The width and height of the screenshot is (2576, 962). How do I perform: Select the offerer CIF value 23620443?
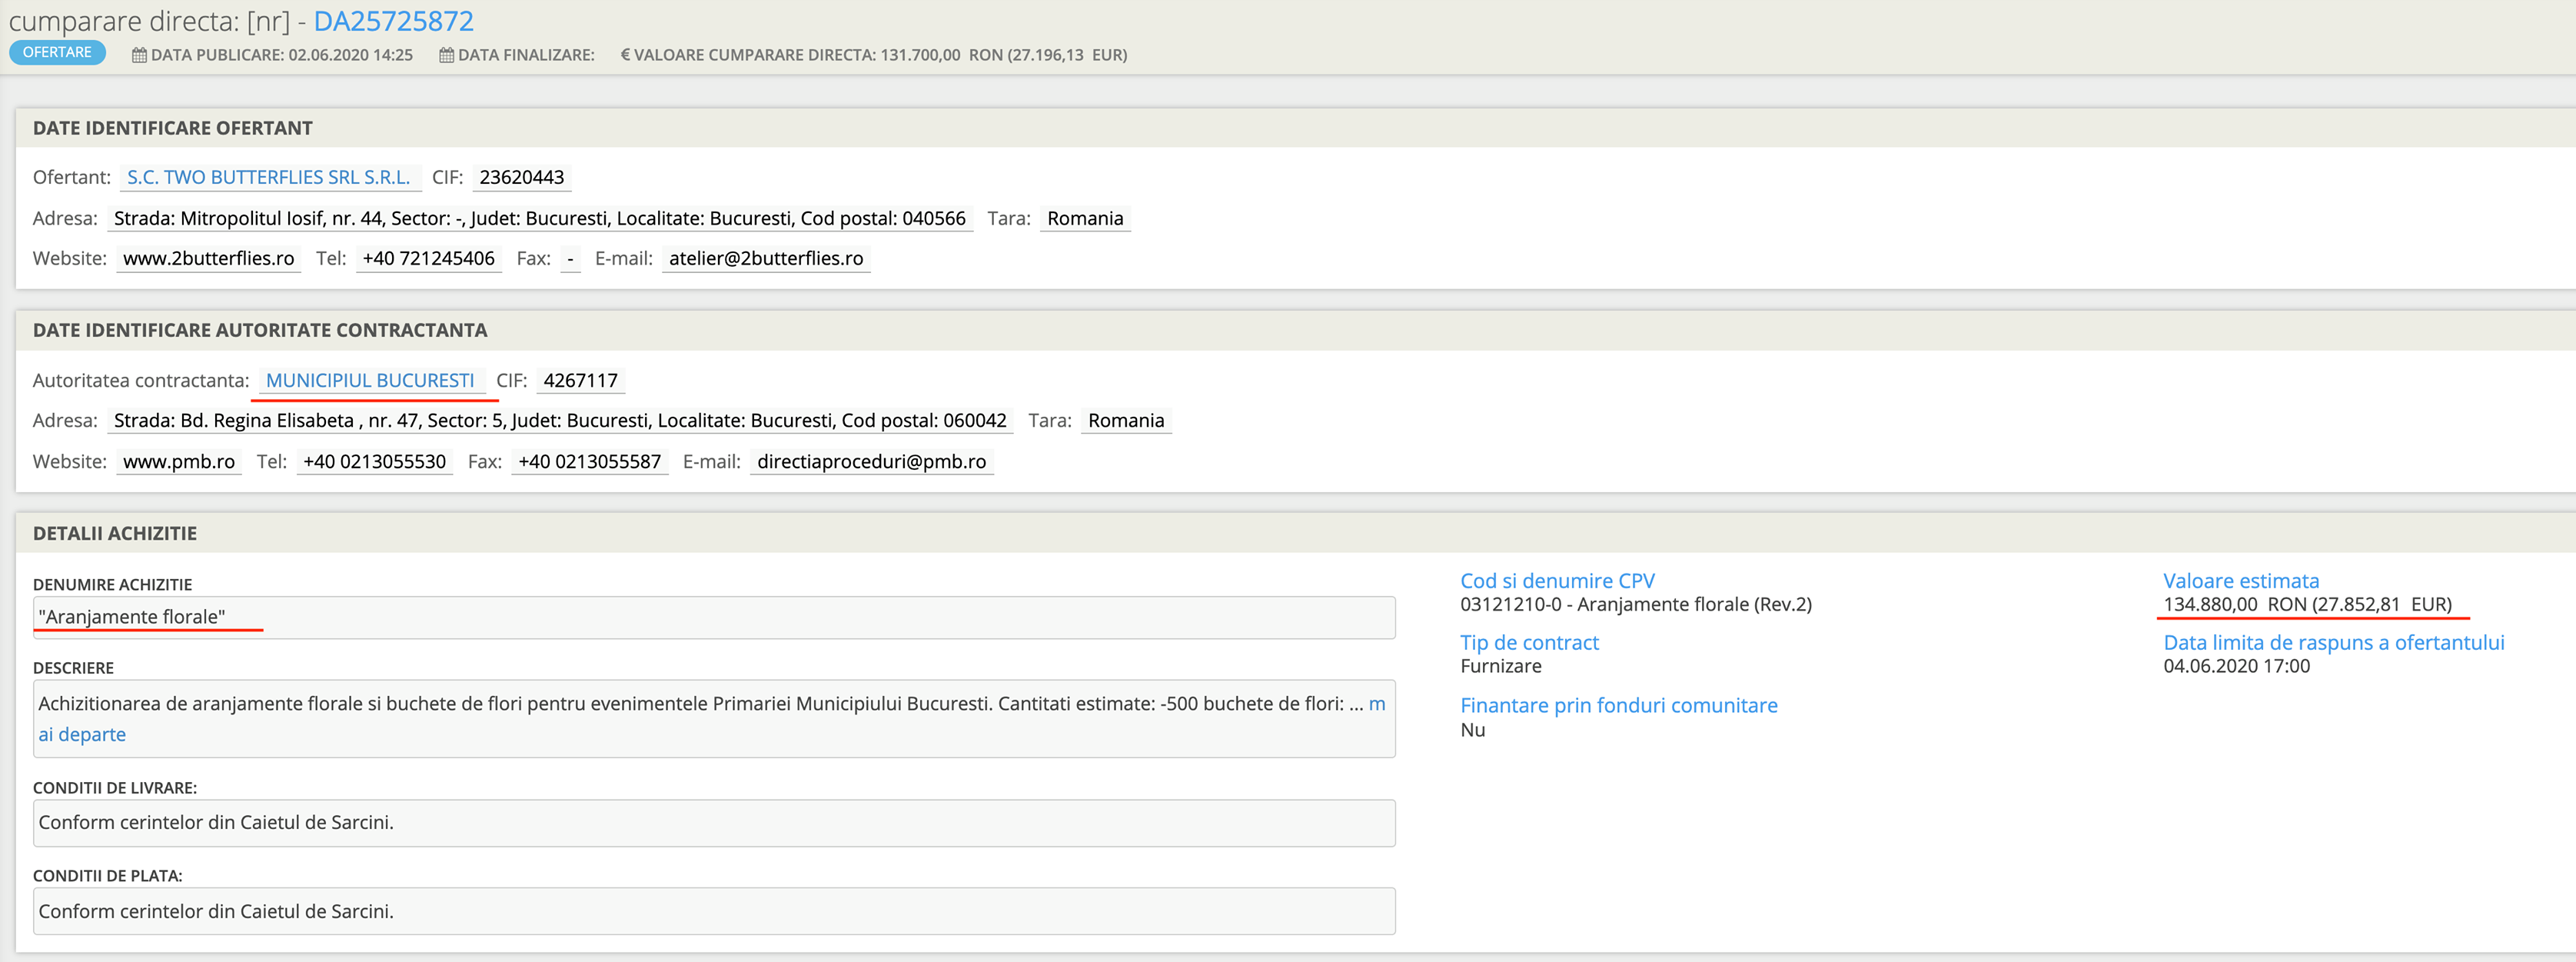[521, 177]
